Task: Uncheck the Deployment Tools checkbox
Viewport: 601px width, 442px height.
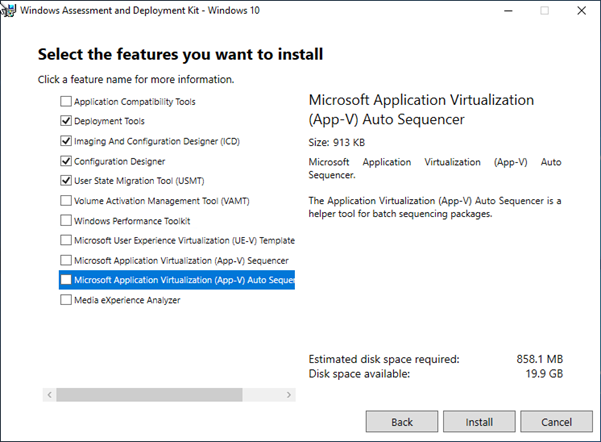Action: coord(66,121)
